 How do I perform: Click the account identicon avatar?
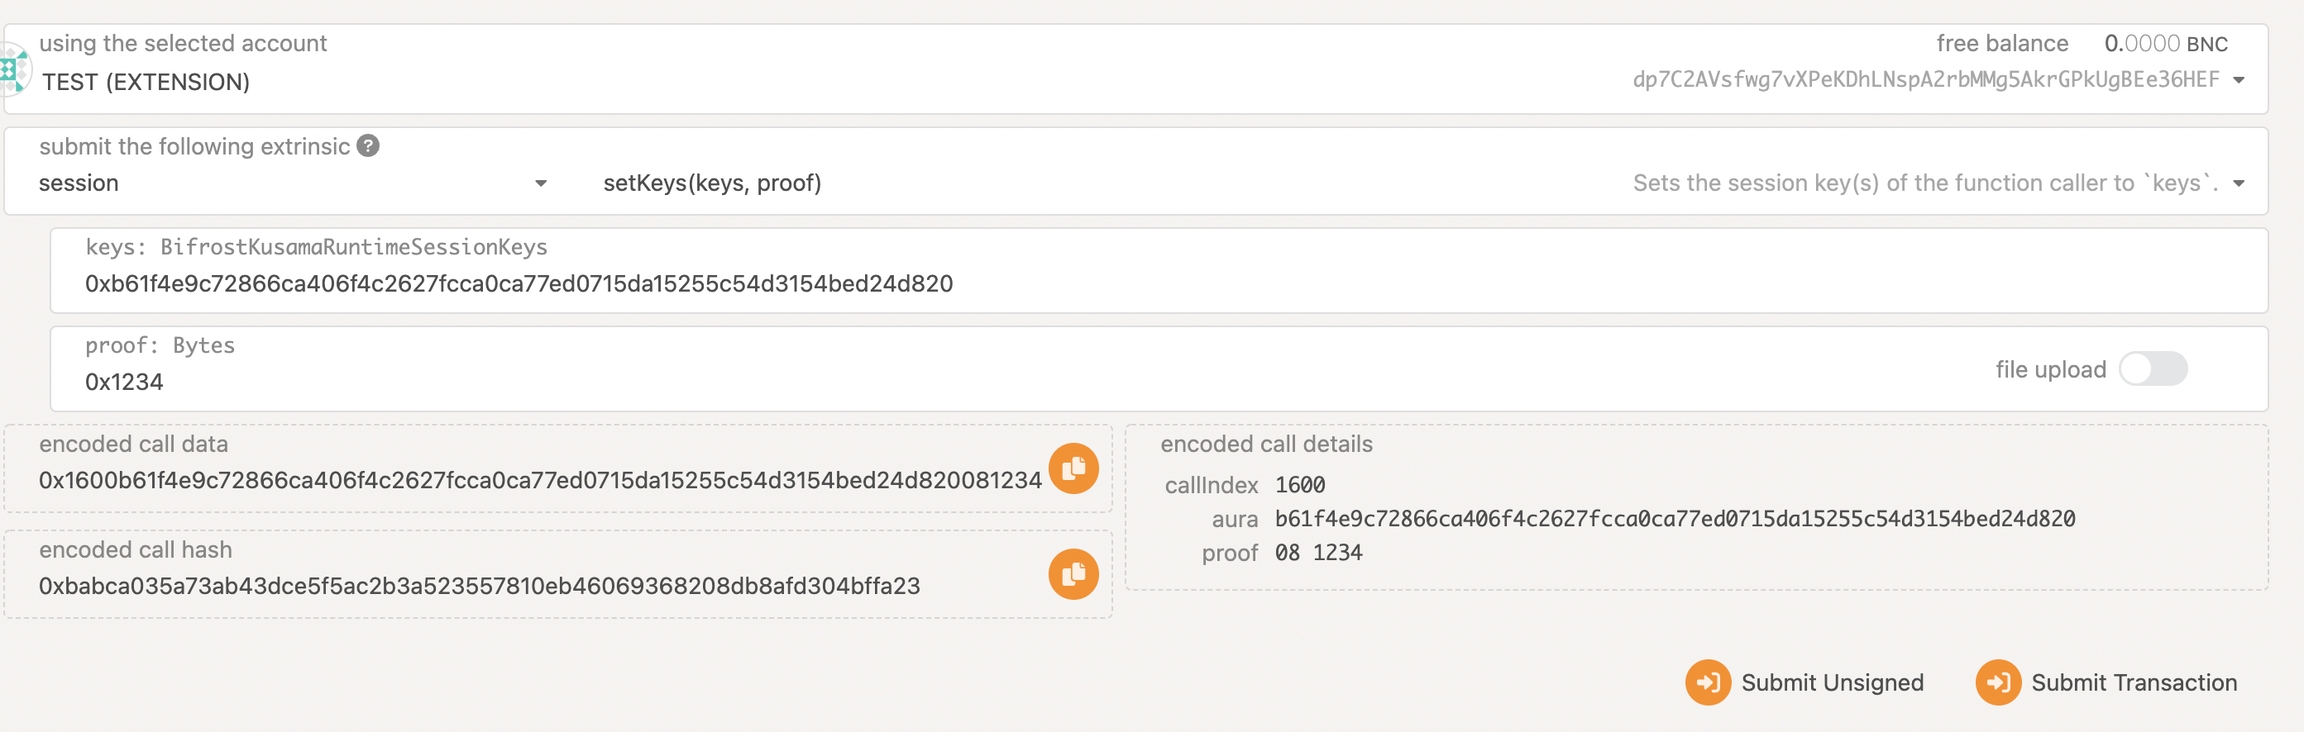click(x=14, y=69)
